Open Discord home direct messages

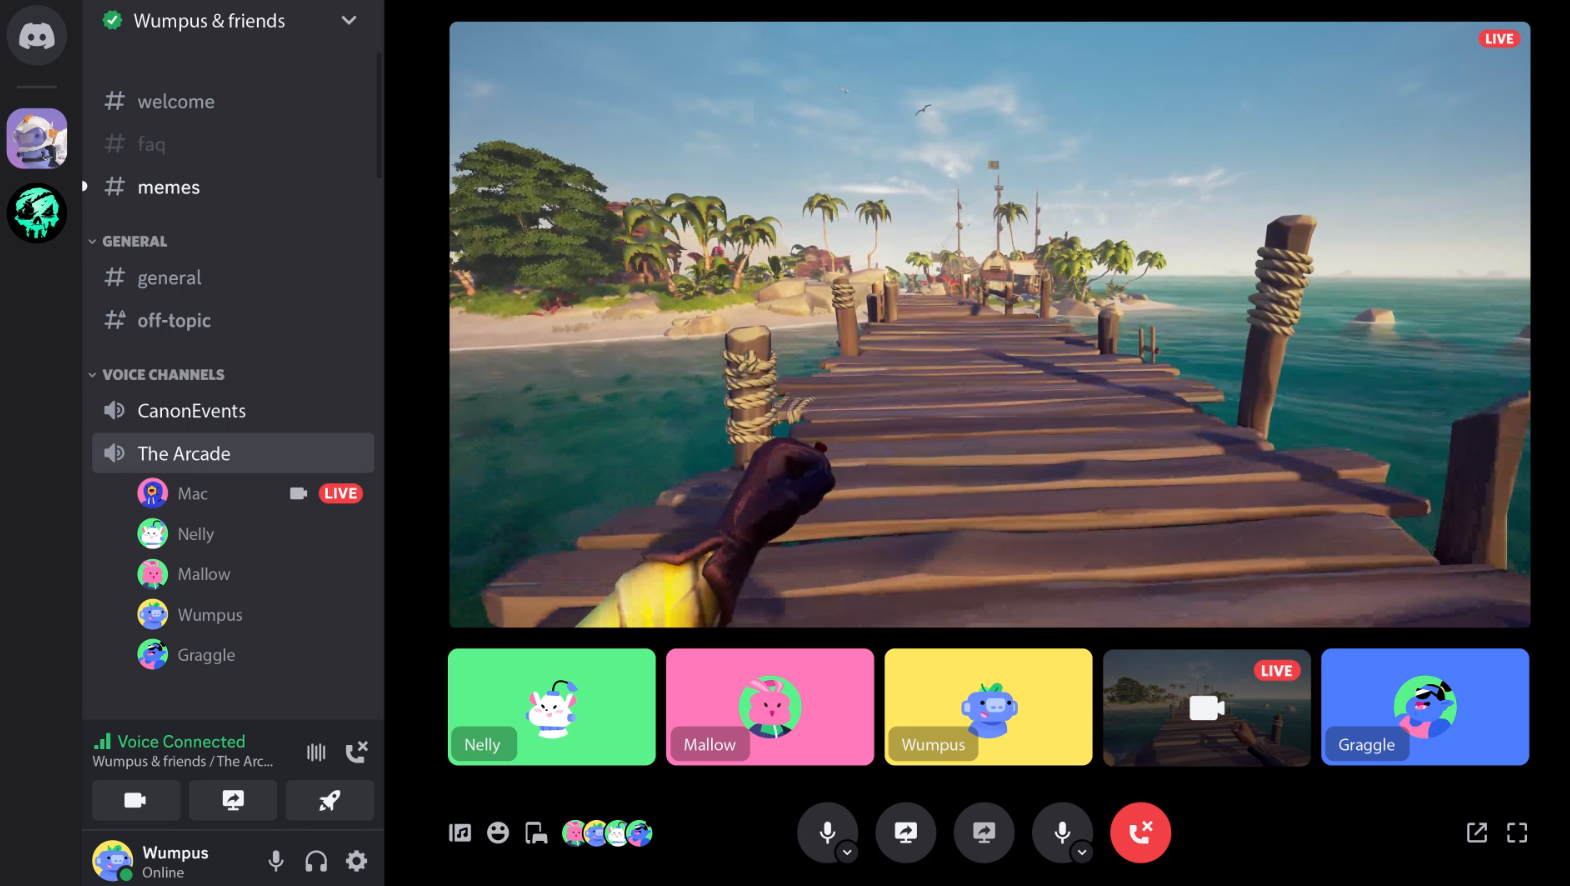[37, 36]
